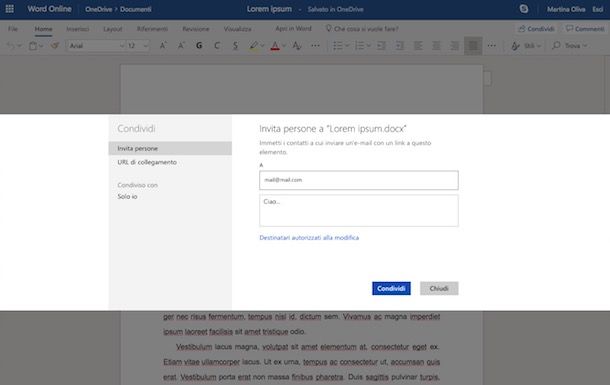Toggle bold with the G icon
The height and width of the screenshot is (385, 610).
click(199, 46)
